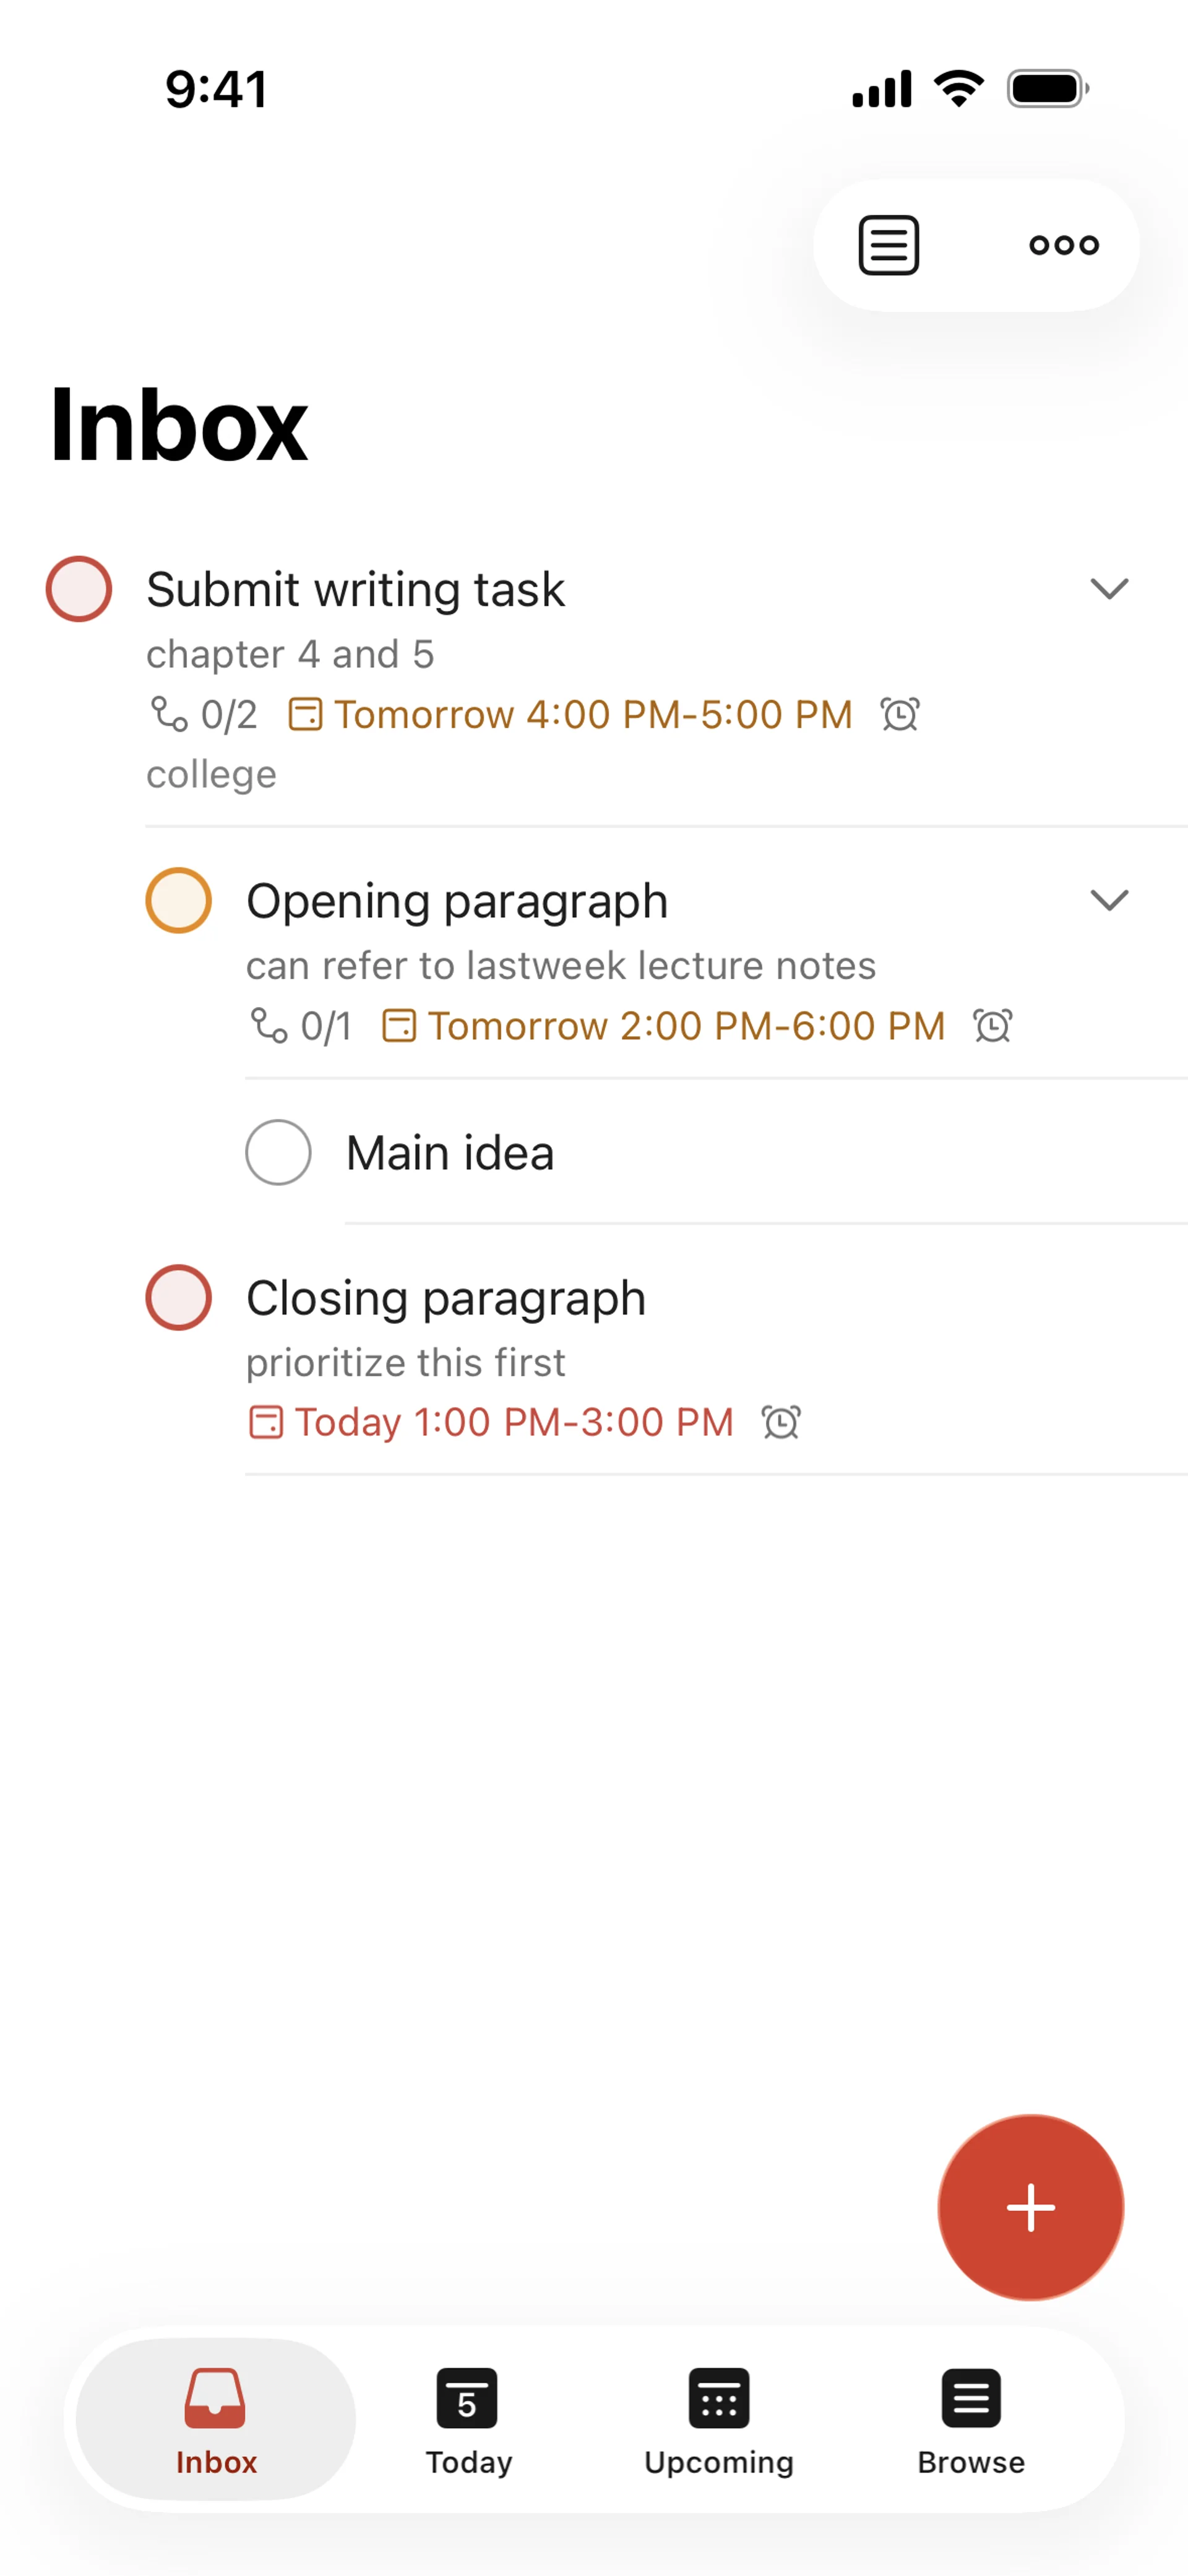Tap the red plus add task button
Image resolution: width=1188 pixels, height=2576 pixels.
(1030, 2207)
